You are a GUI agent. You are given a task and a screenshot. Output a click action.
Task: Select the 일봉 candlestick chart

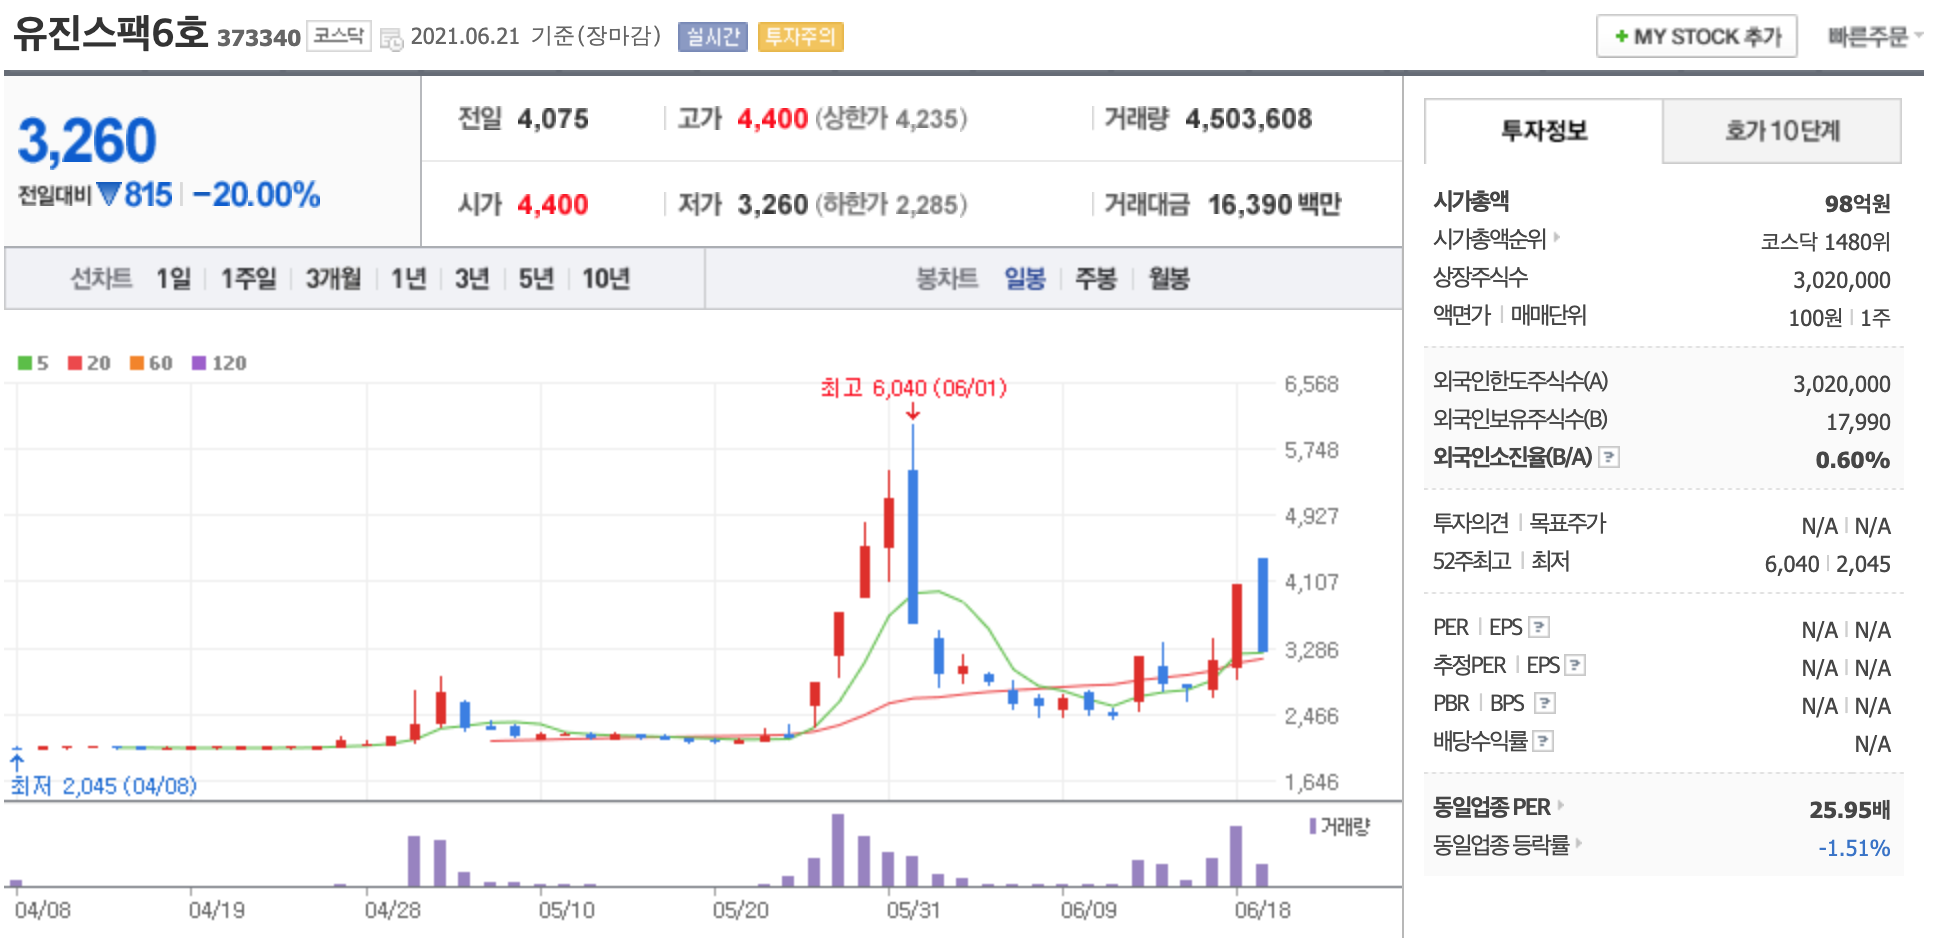point(1025,278)
